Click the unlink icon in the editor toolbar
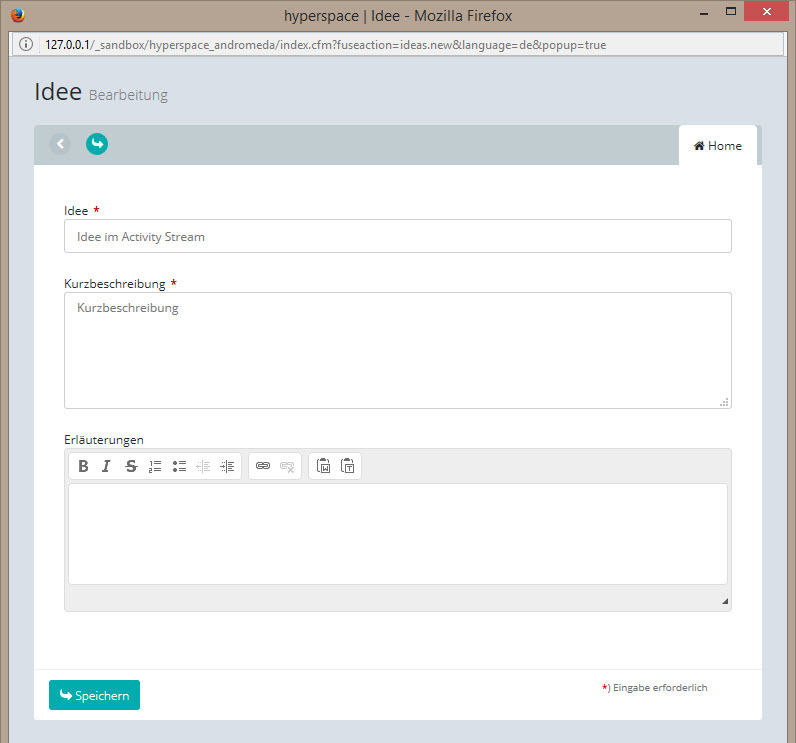The height and width of the screenshot is (743, 796). pyautogui.click(x=287, y=466)
